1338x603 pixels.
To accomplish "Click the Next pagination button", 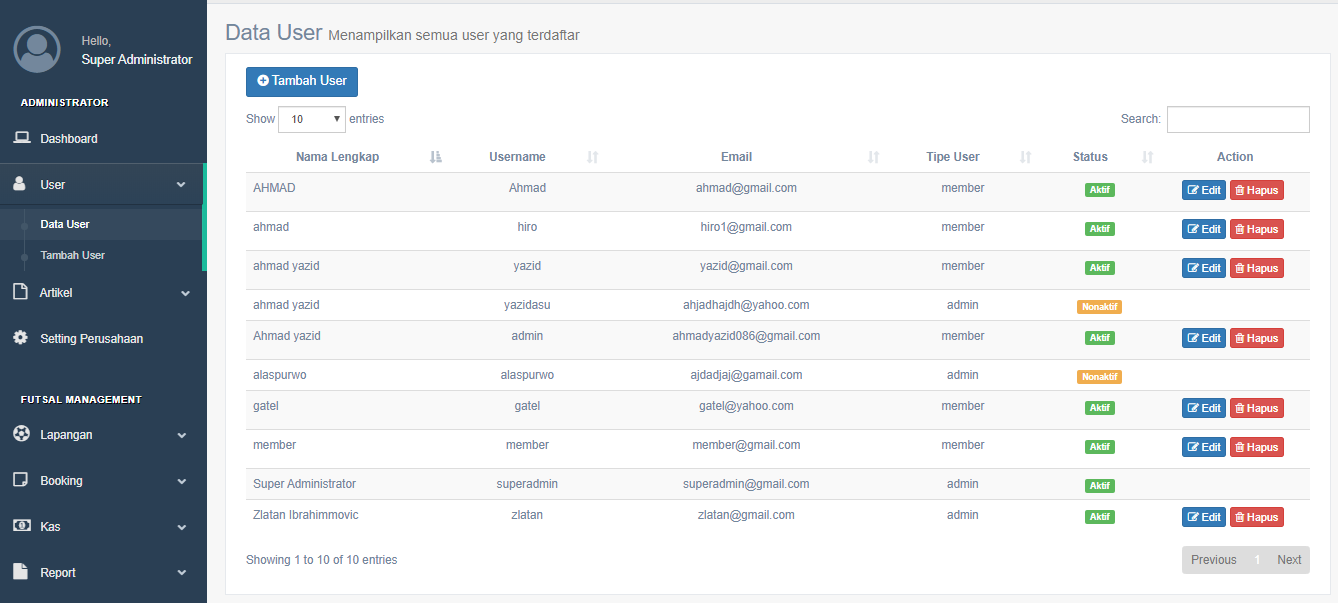I will 1289,560.
